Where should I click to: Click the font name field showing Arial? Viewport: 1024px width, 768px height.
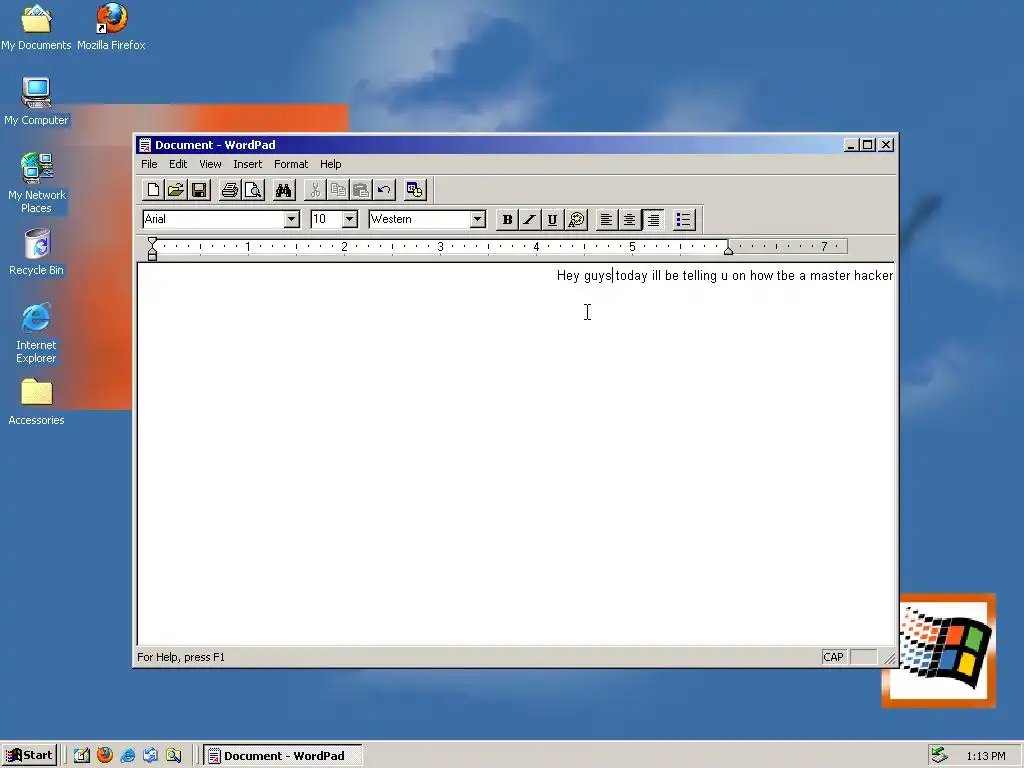(x=214, y=219)
